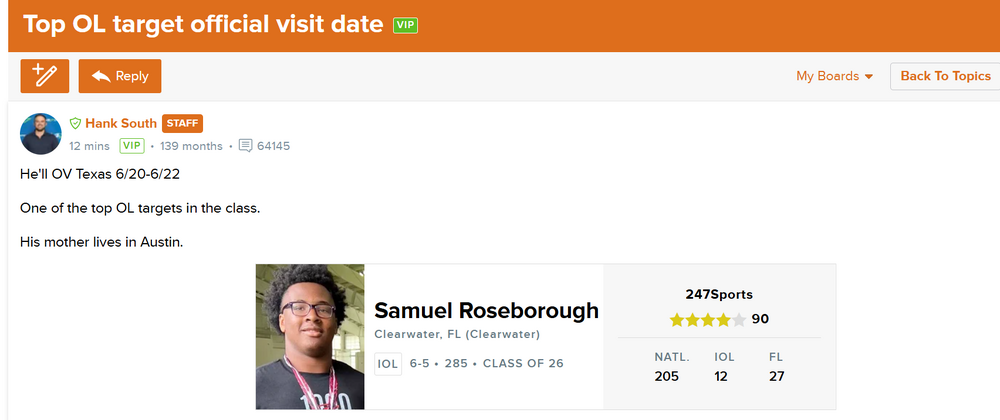Click Hank South's avatar photo
The height and width of the screenshot is (420, 1000).
(x=41, y=134)
